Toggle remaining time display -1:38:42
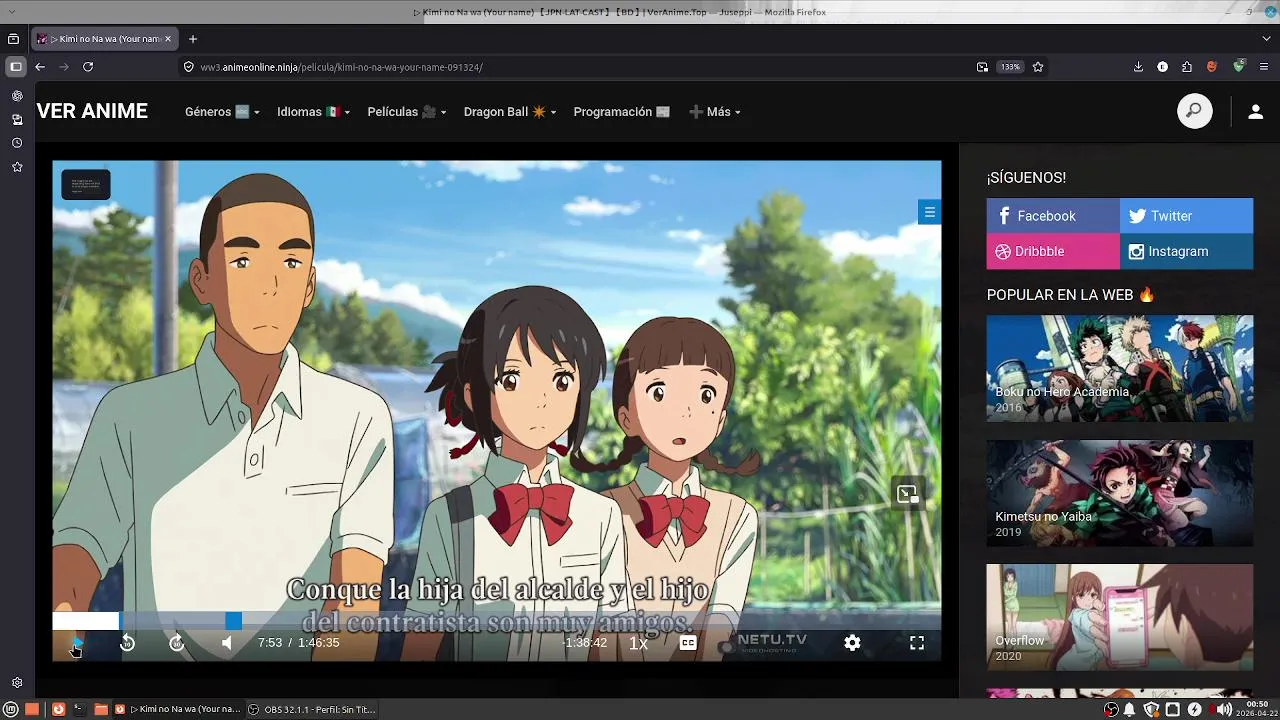This screenshot has height=720, width=1280. (x=585, y=643)
